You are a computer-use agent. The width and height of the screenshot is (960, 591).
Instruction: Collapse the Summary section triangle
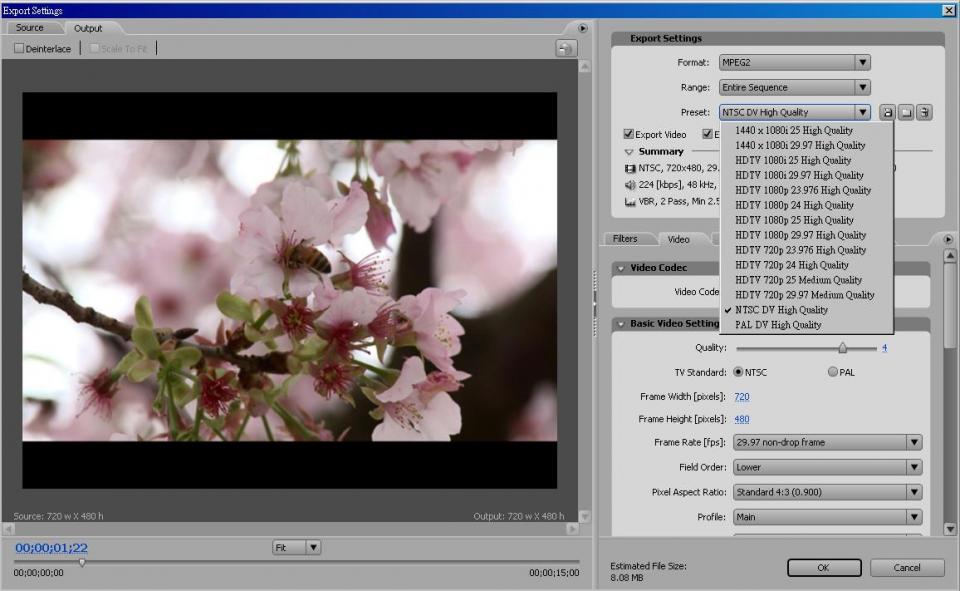(629, 152)
